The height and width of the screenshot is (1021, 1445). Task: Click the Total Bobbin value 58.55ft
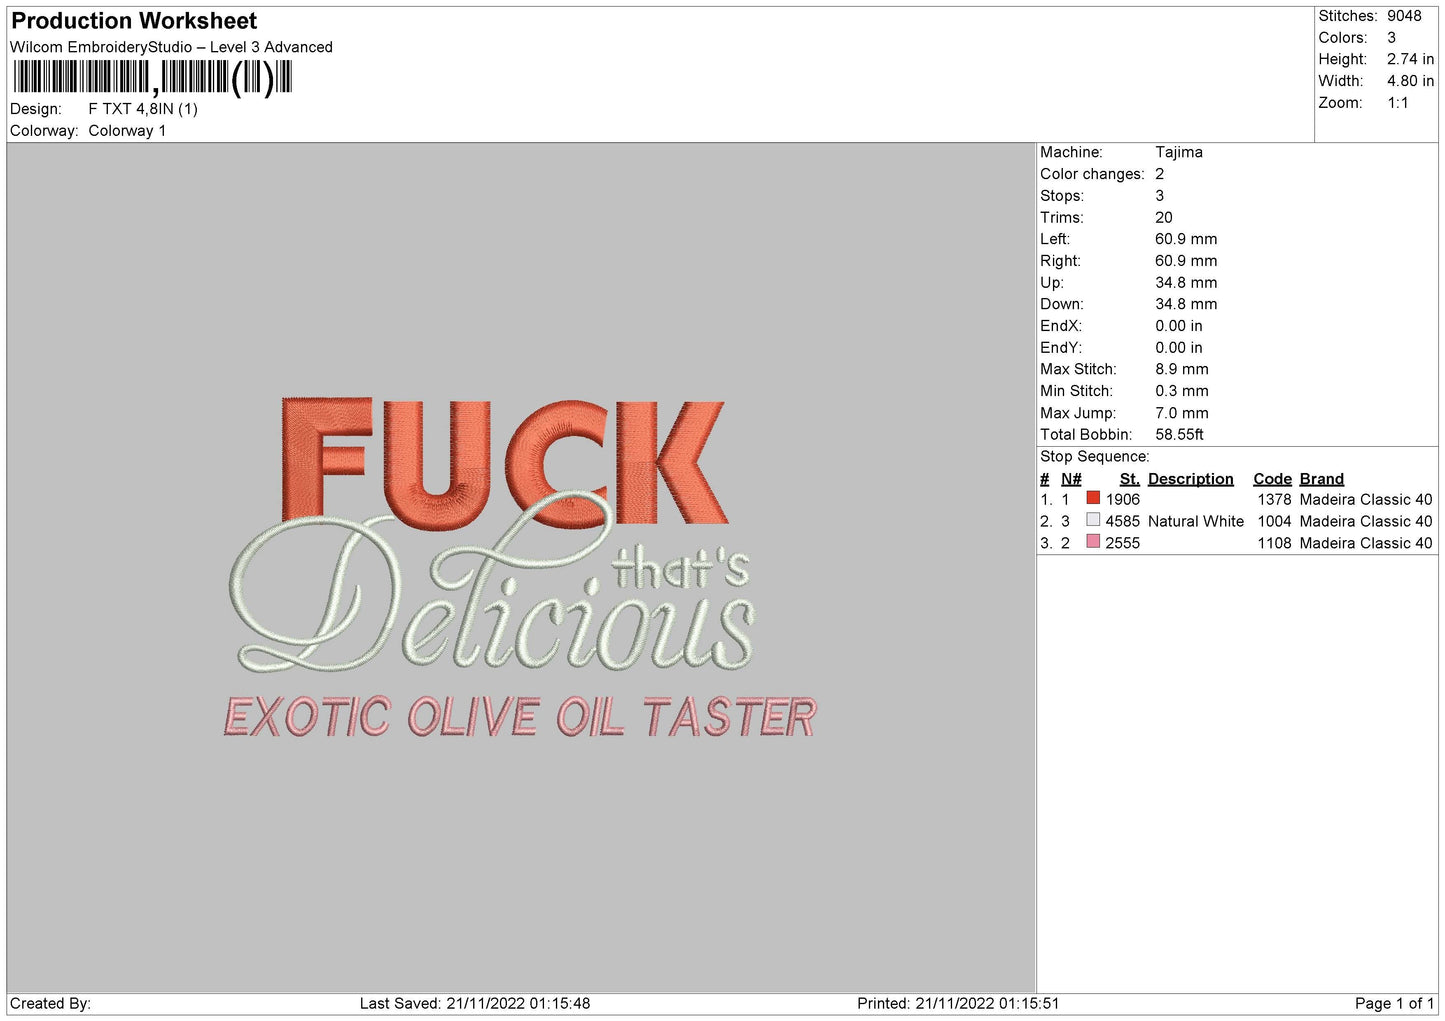click(1180, 435)
